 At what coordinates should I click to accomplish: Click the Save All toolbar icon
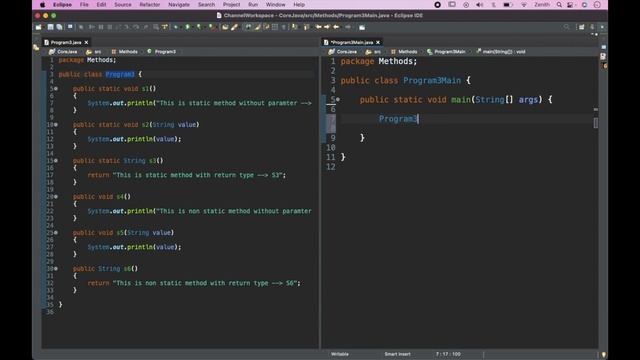pos(59,27)
